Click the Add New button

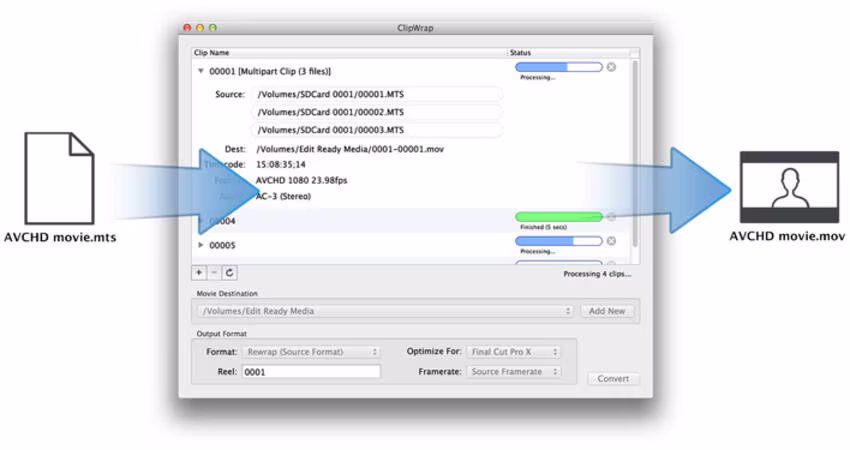pyautogui.click(x=607, y=311)
